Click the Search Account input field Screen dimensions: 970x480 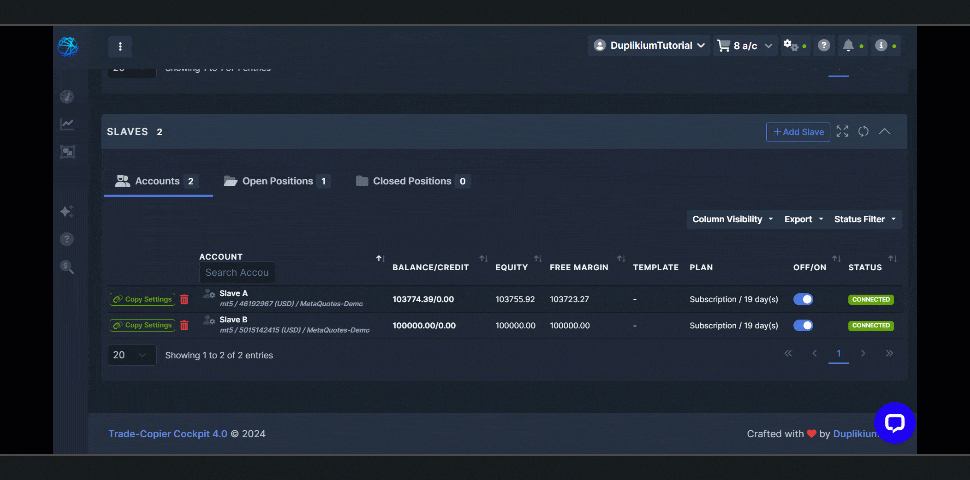coord(237,272)
